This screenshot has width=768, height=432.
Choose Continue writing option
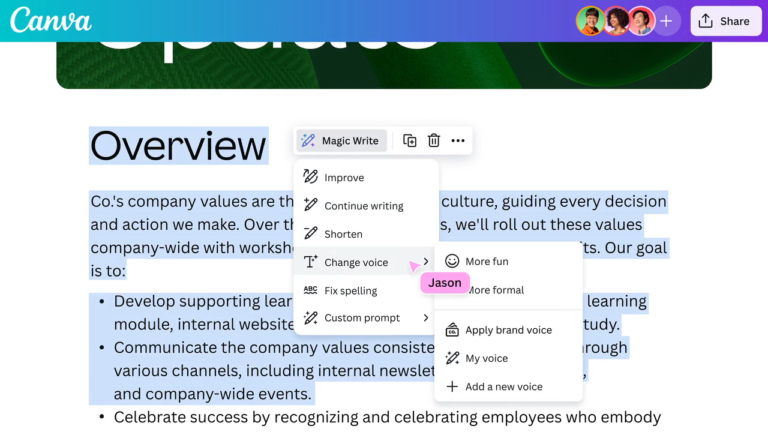coord(364,206)
